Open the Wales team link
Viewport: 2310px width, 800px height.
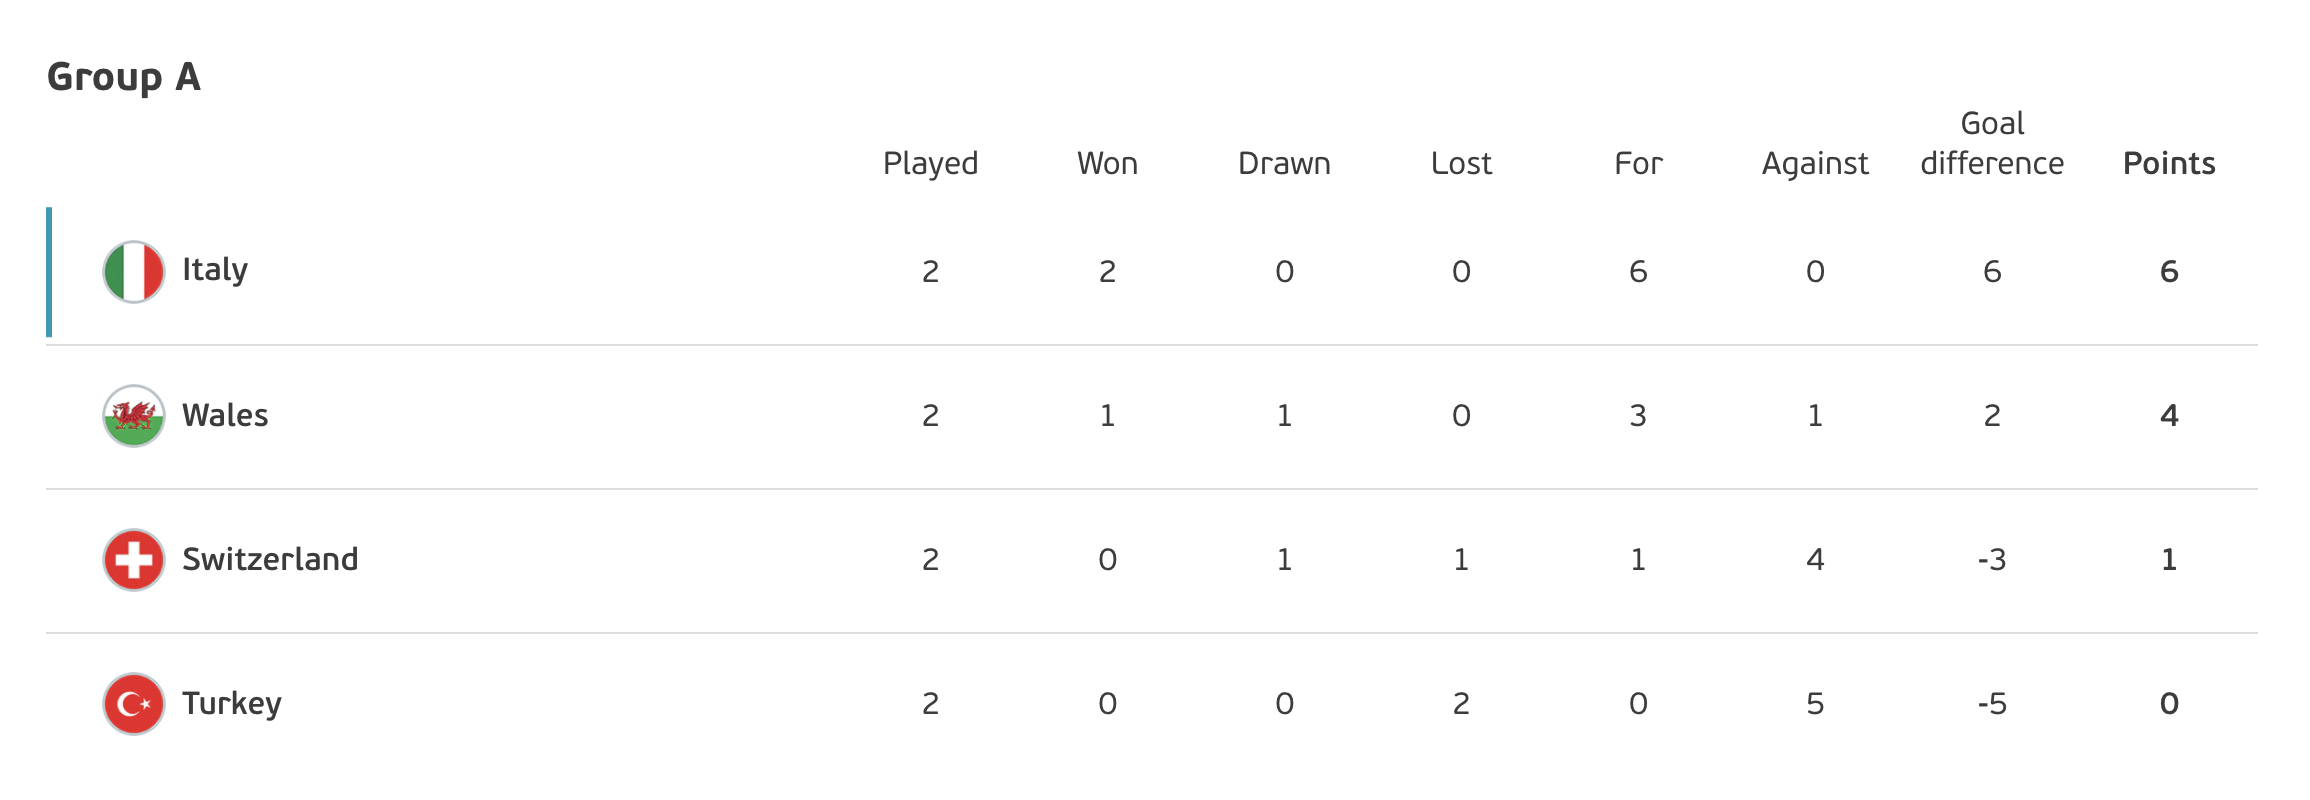point(225,415)
